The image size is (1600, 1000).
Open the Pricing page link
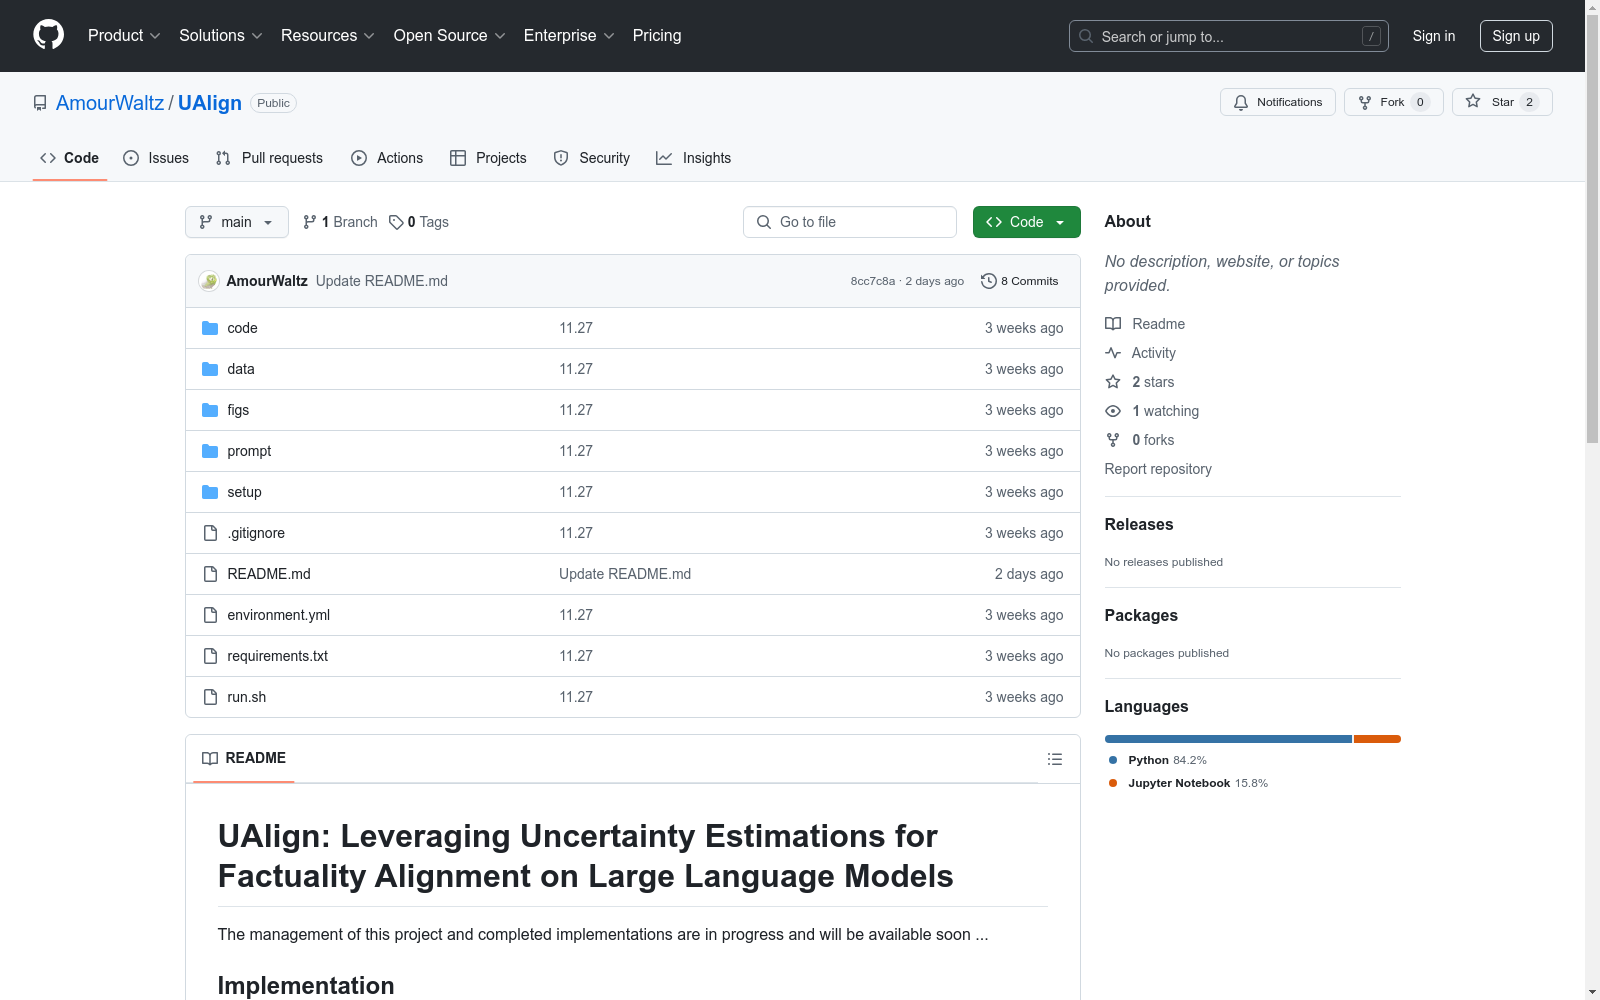[657, 35]
